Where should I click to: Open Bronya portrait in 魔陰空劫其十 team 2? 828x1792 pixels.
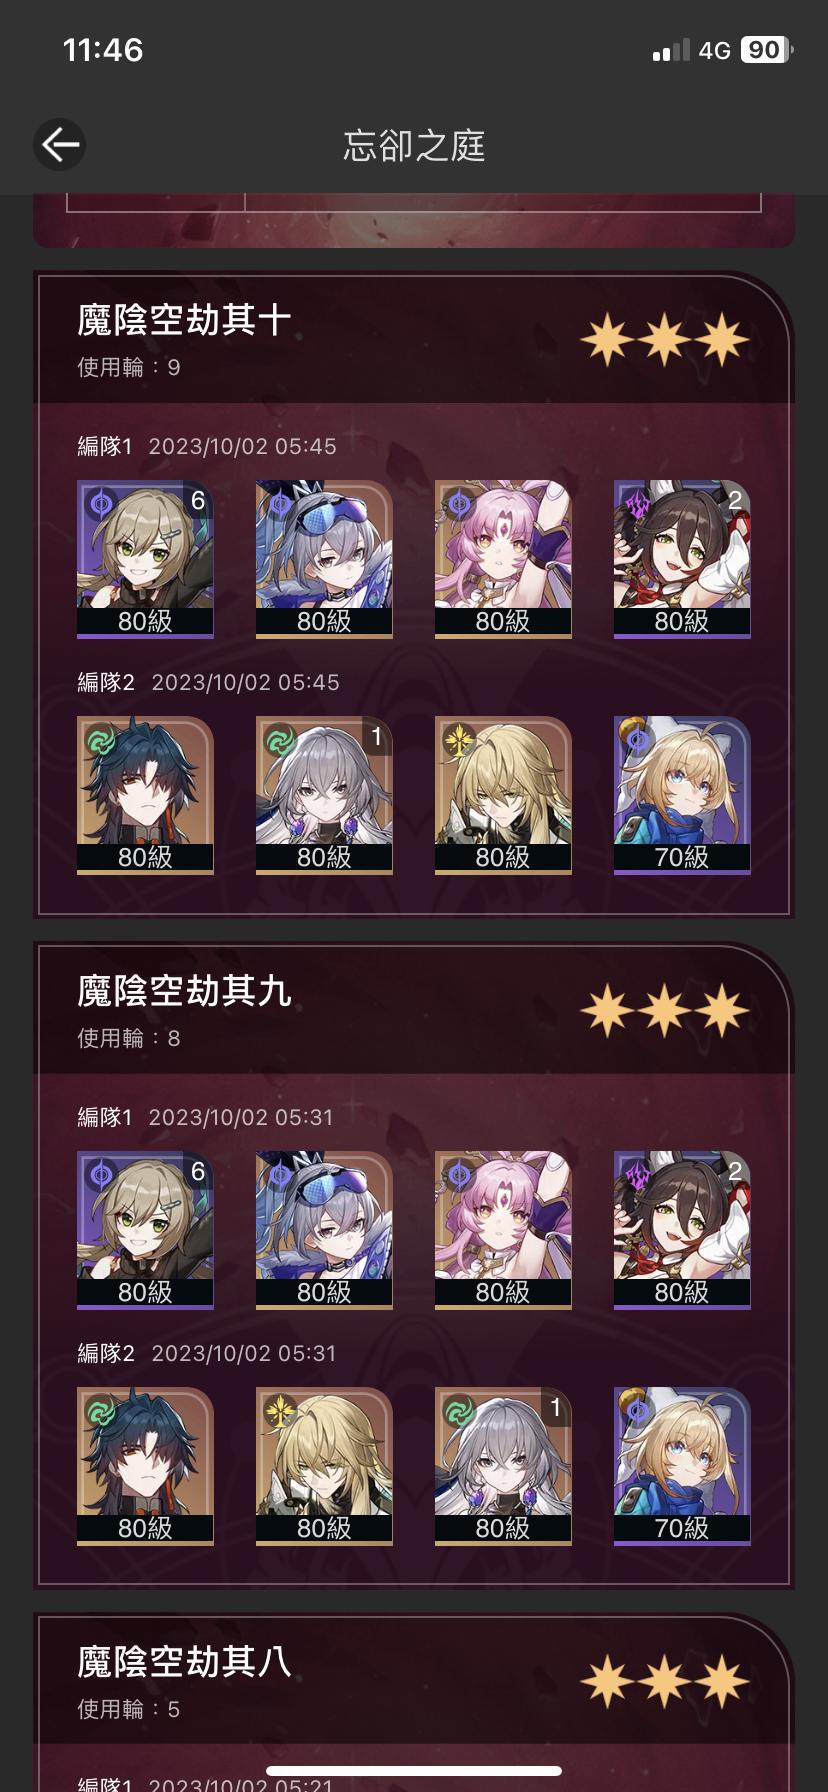coord(324,795)
